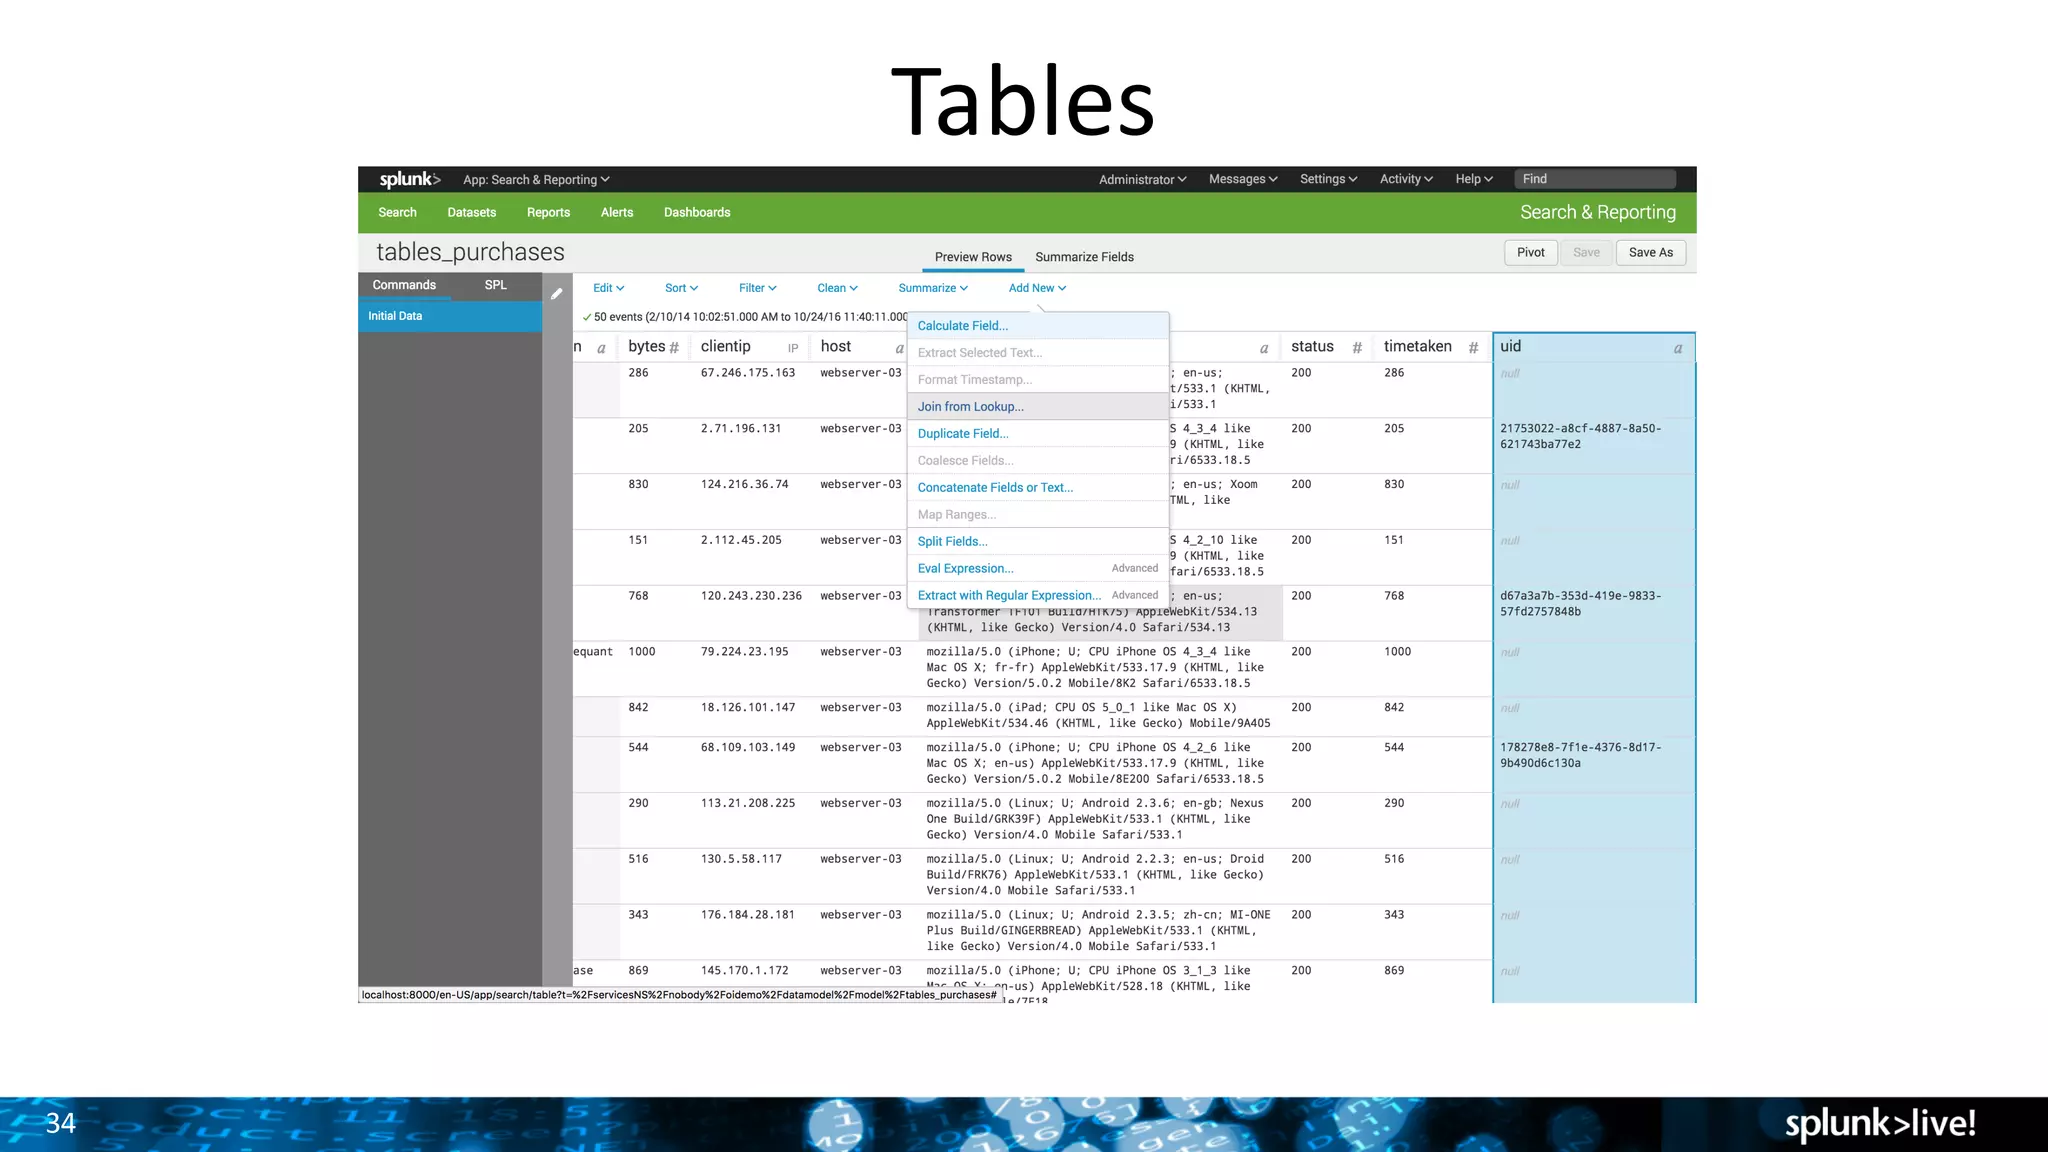This screenshot has height=1152, width=2048.
Task: Choose Duplicate Field... menu entry
Action: (x=1038, y=434)
